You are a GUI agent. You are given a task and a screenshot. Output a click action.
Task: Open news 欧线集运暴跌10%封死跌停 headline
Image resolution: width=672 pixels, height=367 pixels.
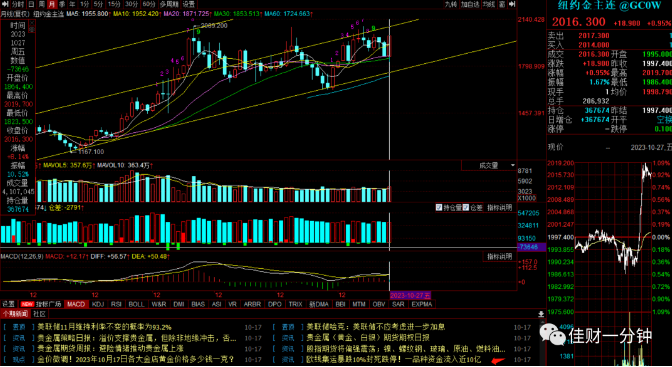(393, 359)
